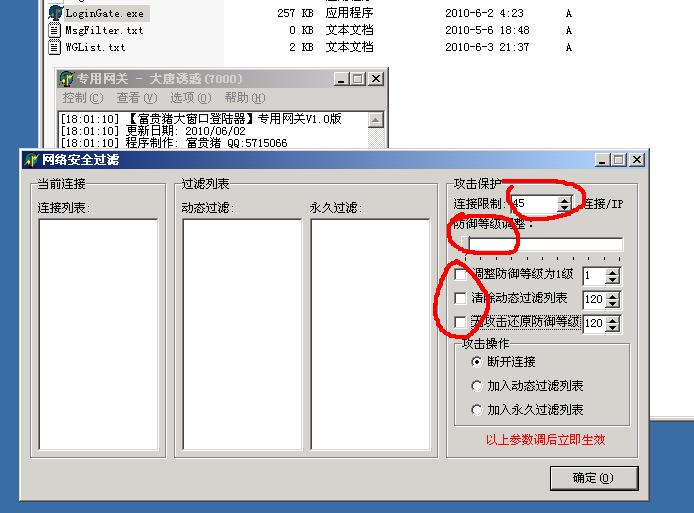Image resolution: width=694 pixels, height=513 pixels.
Task: Select the MsgFilter.txt file icon
Action: coord(55,31)
